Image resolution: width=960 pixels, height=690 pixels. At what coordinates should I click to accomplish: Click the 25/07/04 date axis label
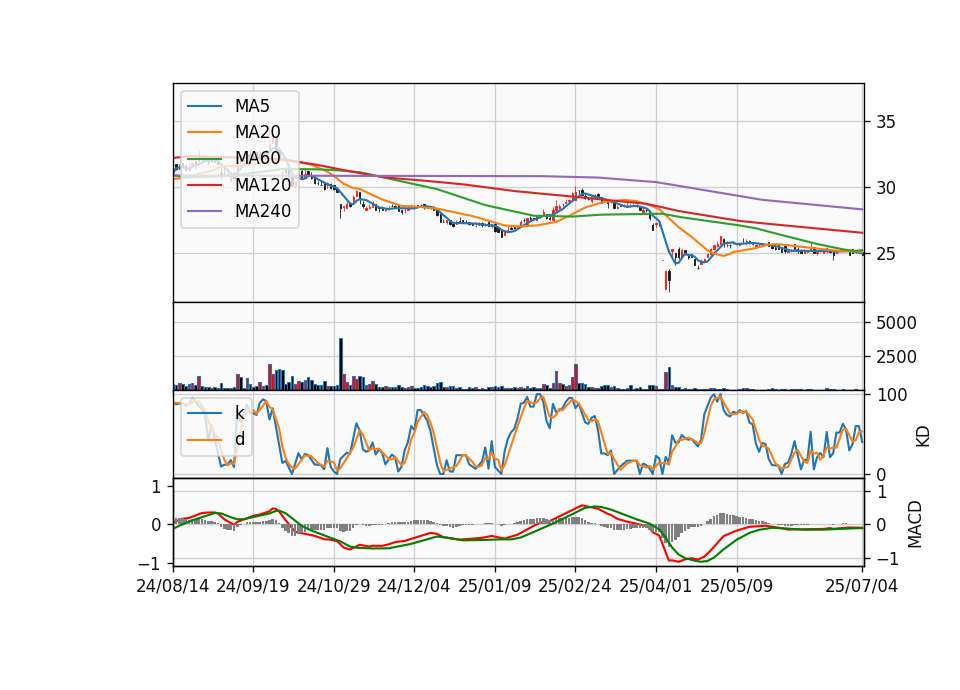click(861, 586)
